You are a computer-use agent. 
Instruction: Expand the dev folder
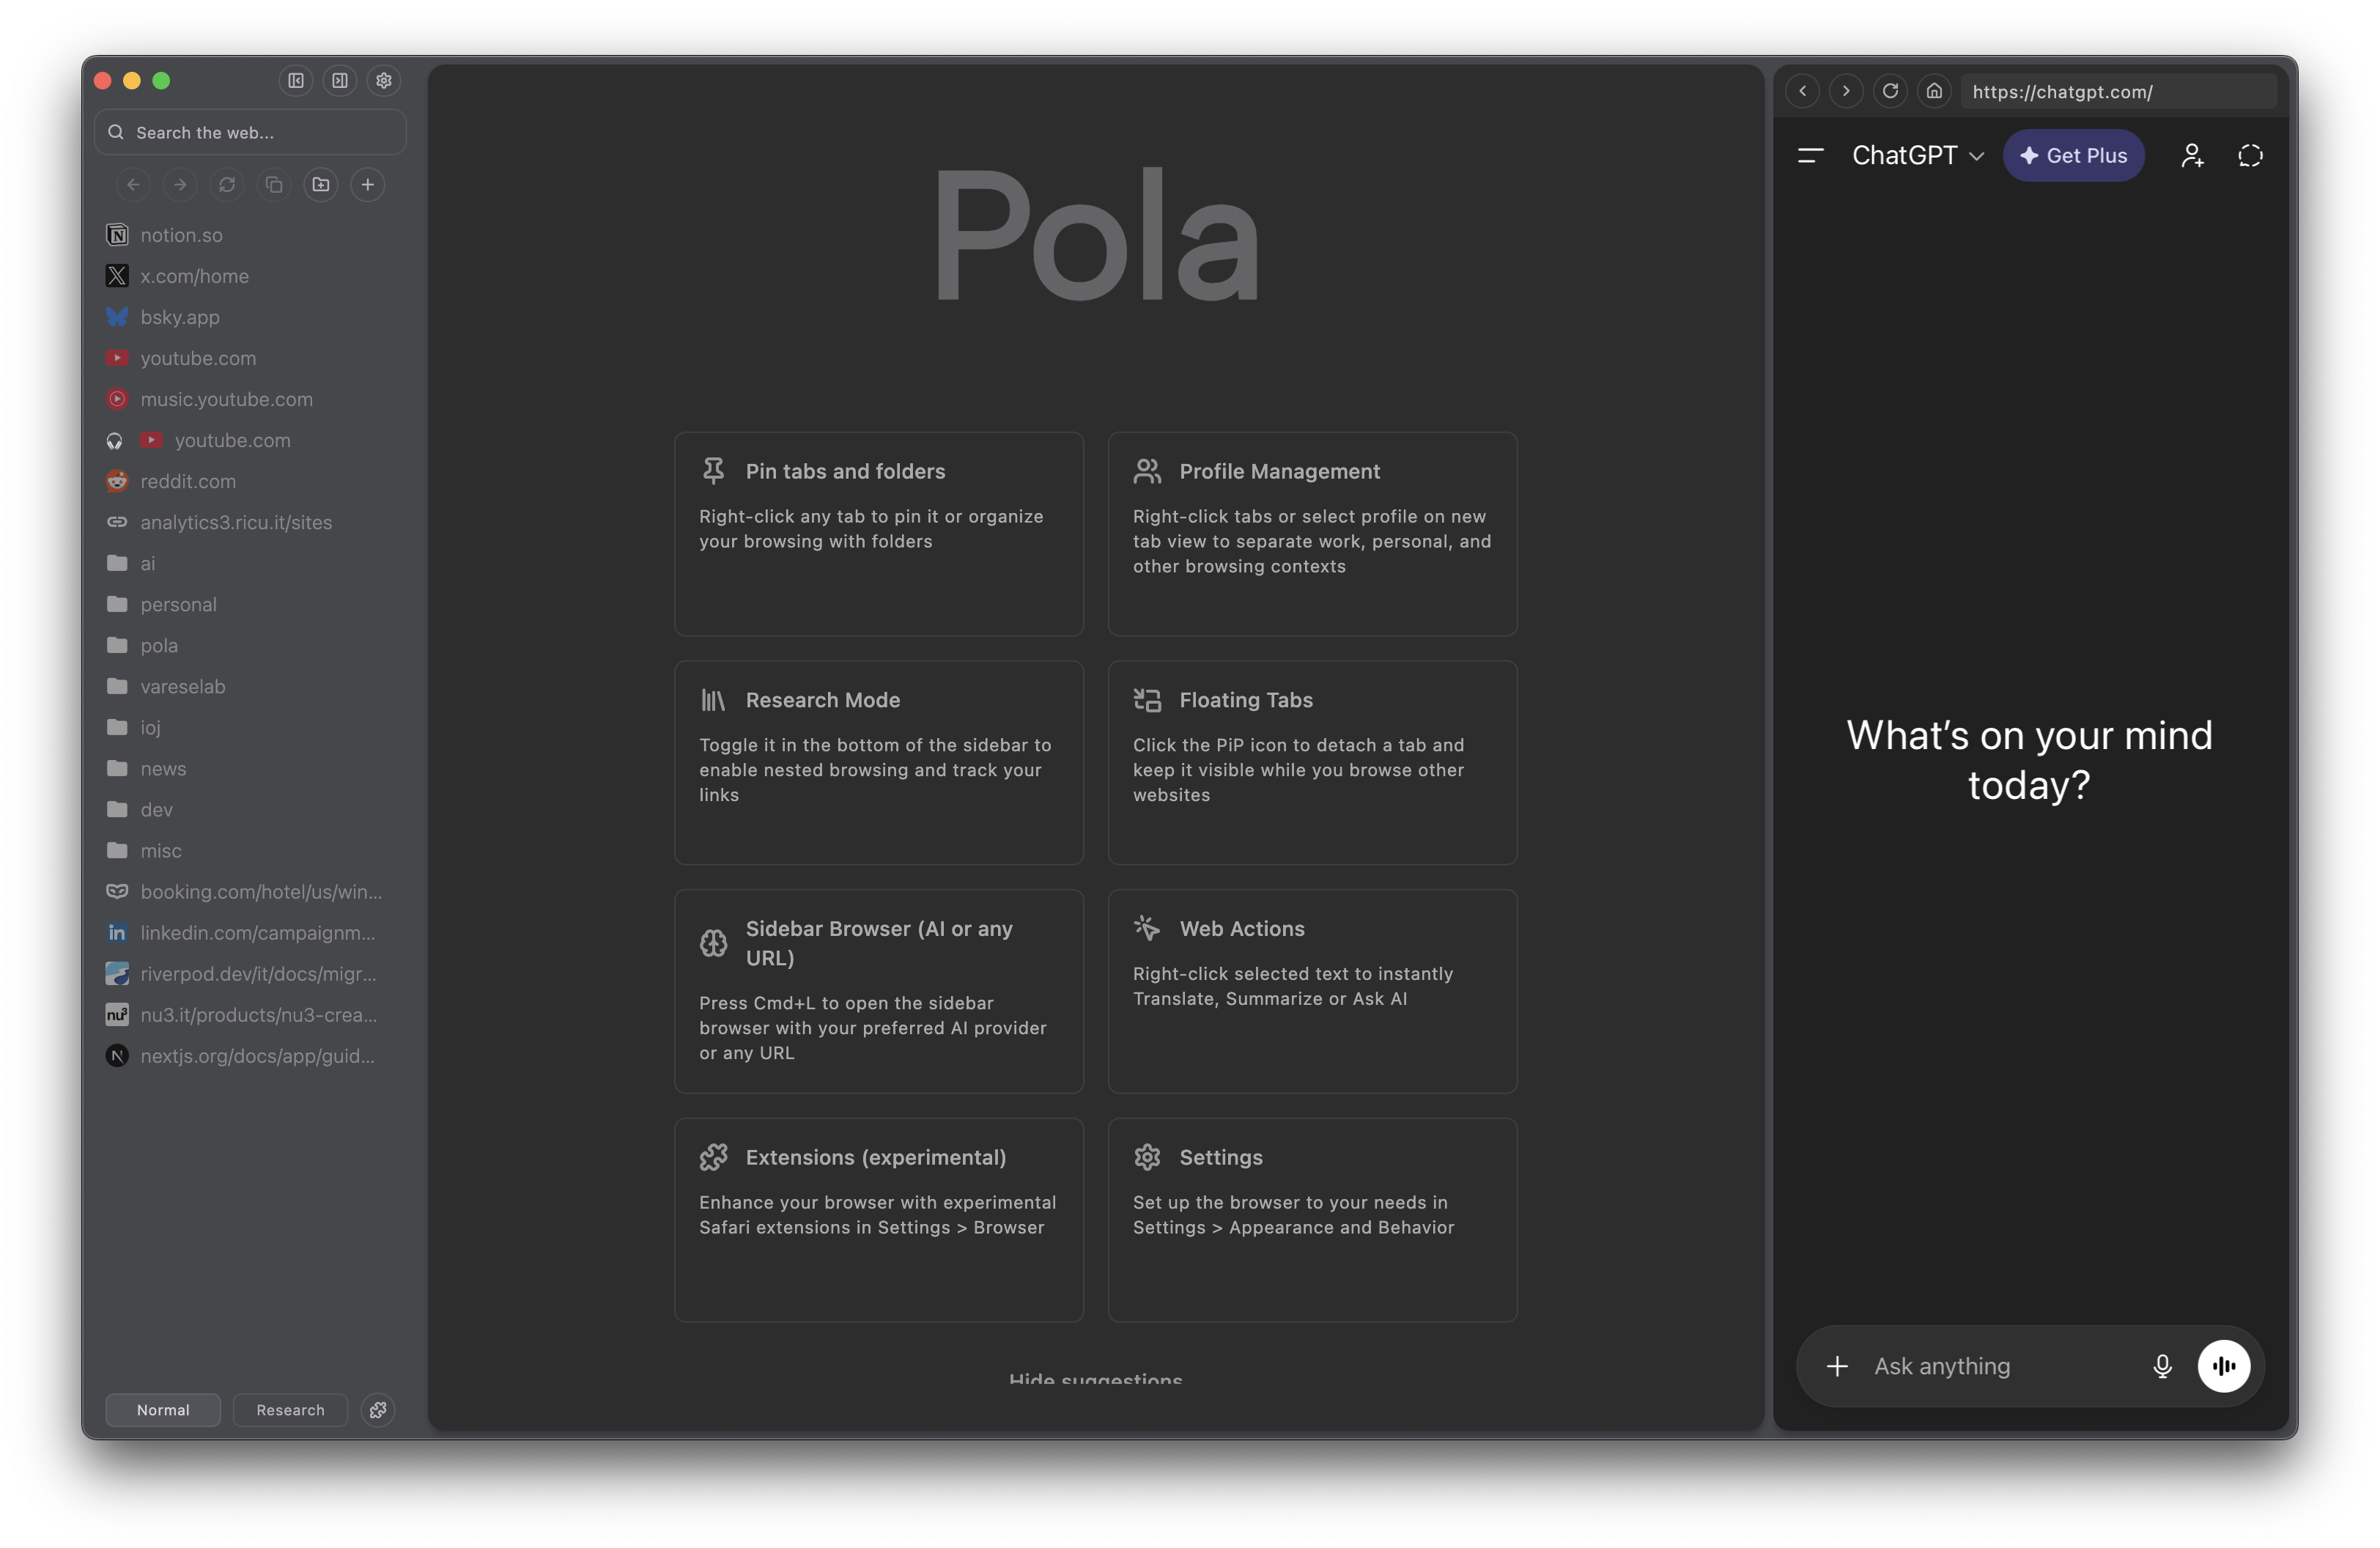156,809
